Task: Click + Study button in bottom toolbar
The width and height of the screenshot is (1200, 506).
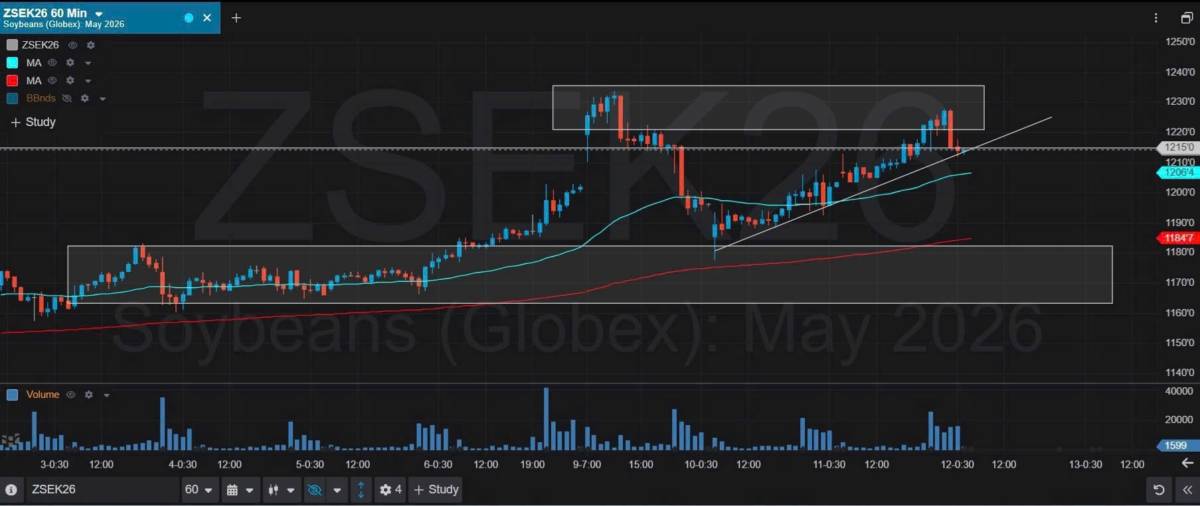Action: tap(435, 490)
